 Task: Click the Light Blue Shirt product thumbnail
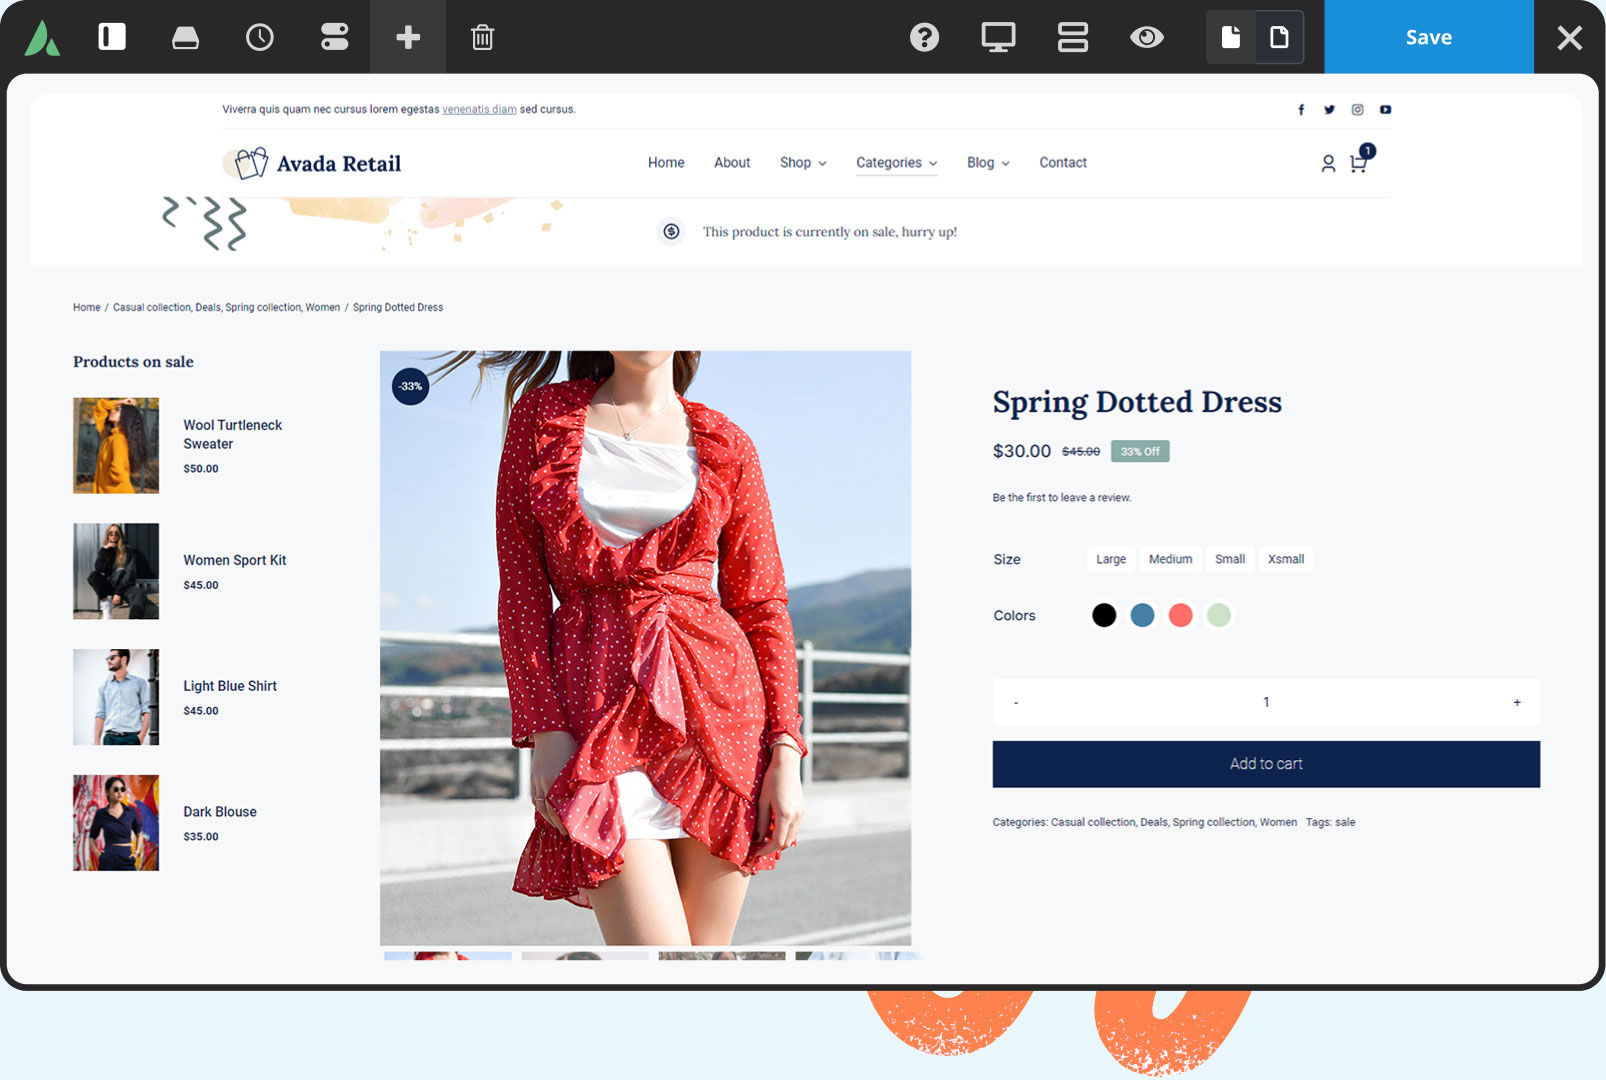pos(115,696)
